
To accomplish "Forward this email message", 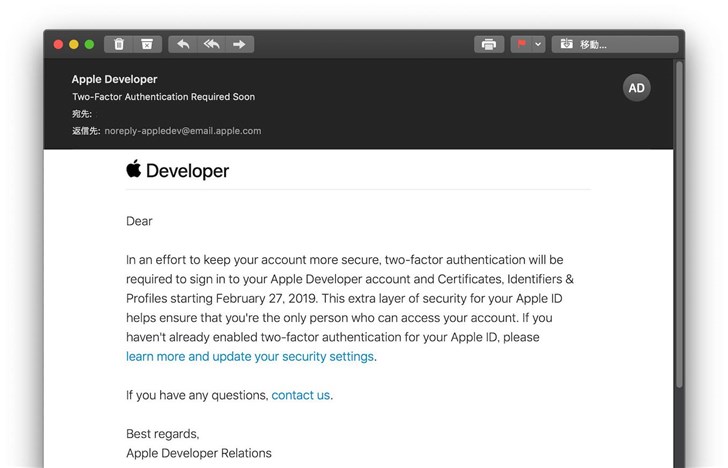I will 240,44.
